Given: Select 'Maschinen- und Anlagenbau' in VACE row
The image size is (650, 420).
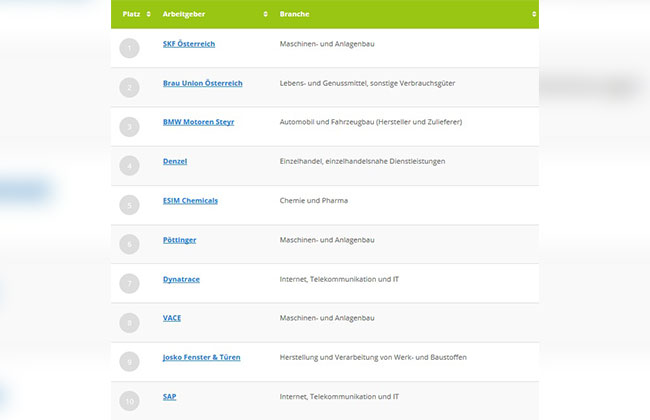Looking at the screenshot, I should tap(327, 318).
